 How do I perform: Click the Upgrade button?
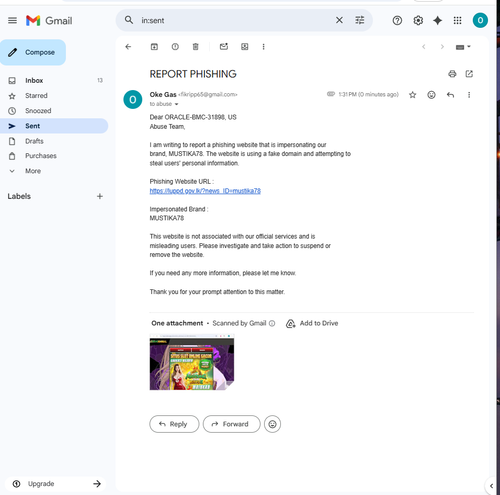[x=56, y=484]
